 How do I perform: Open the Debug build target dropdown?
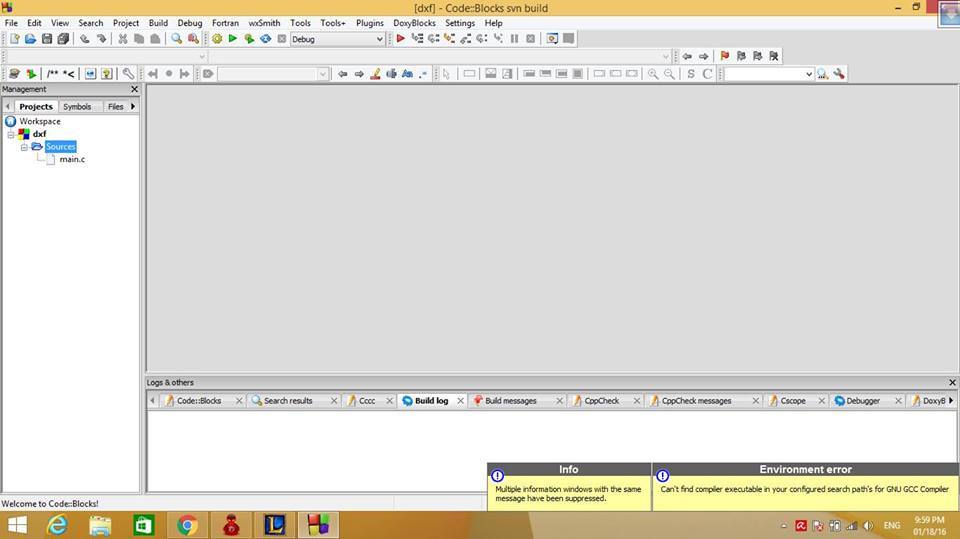click(379, 39)
